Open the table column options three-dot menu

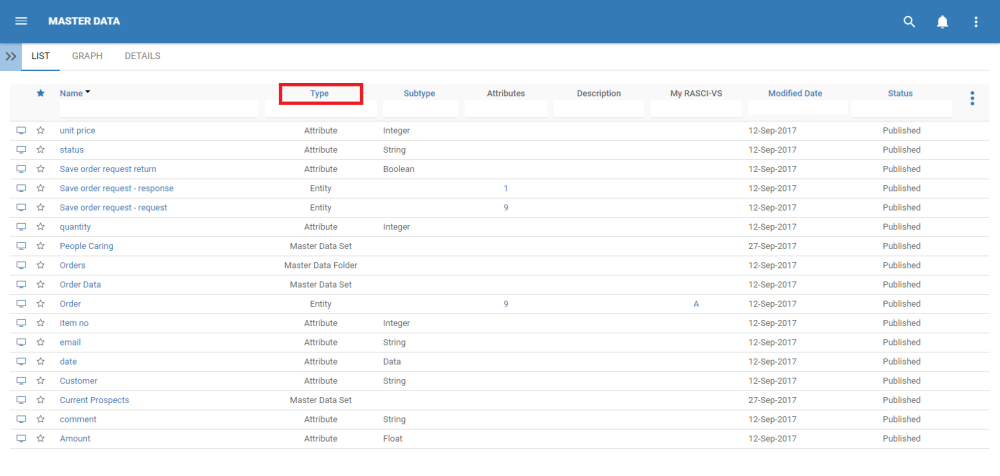tap(972, 98)
